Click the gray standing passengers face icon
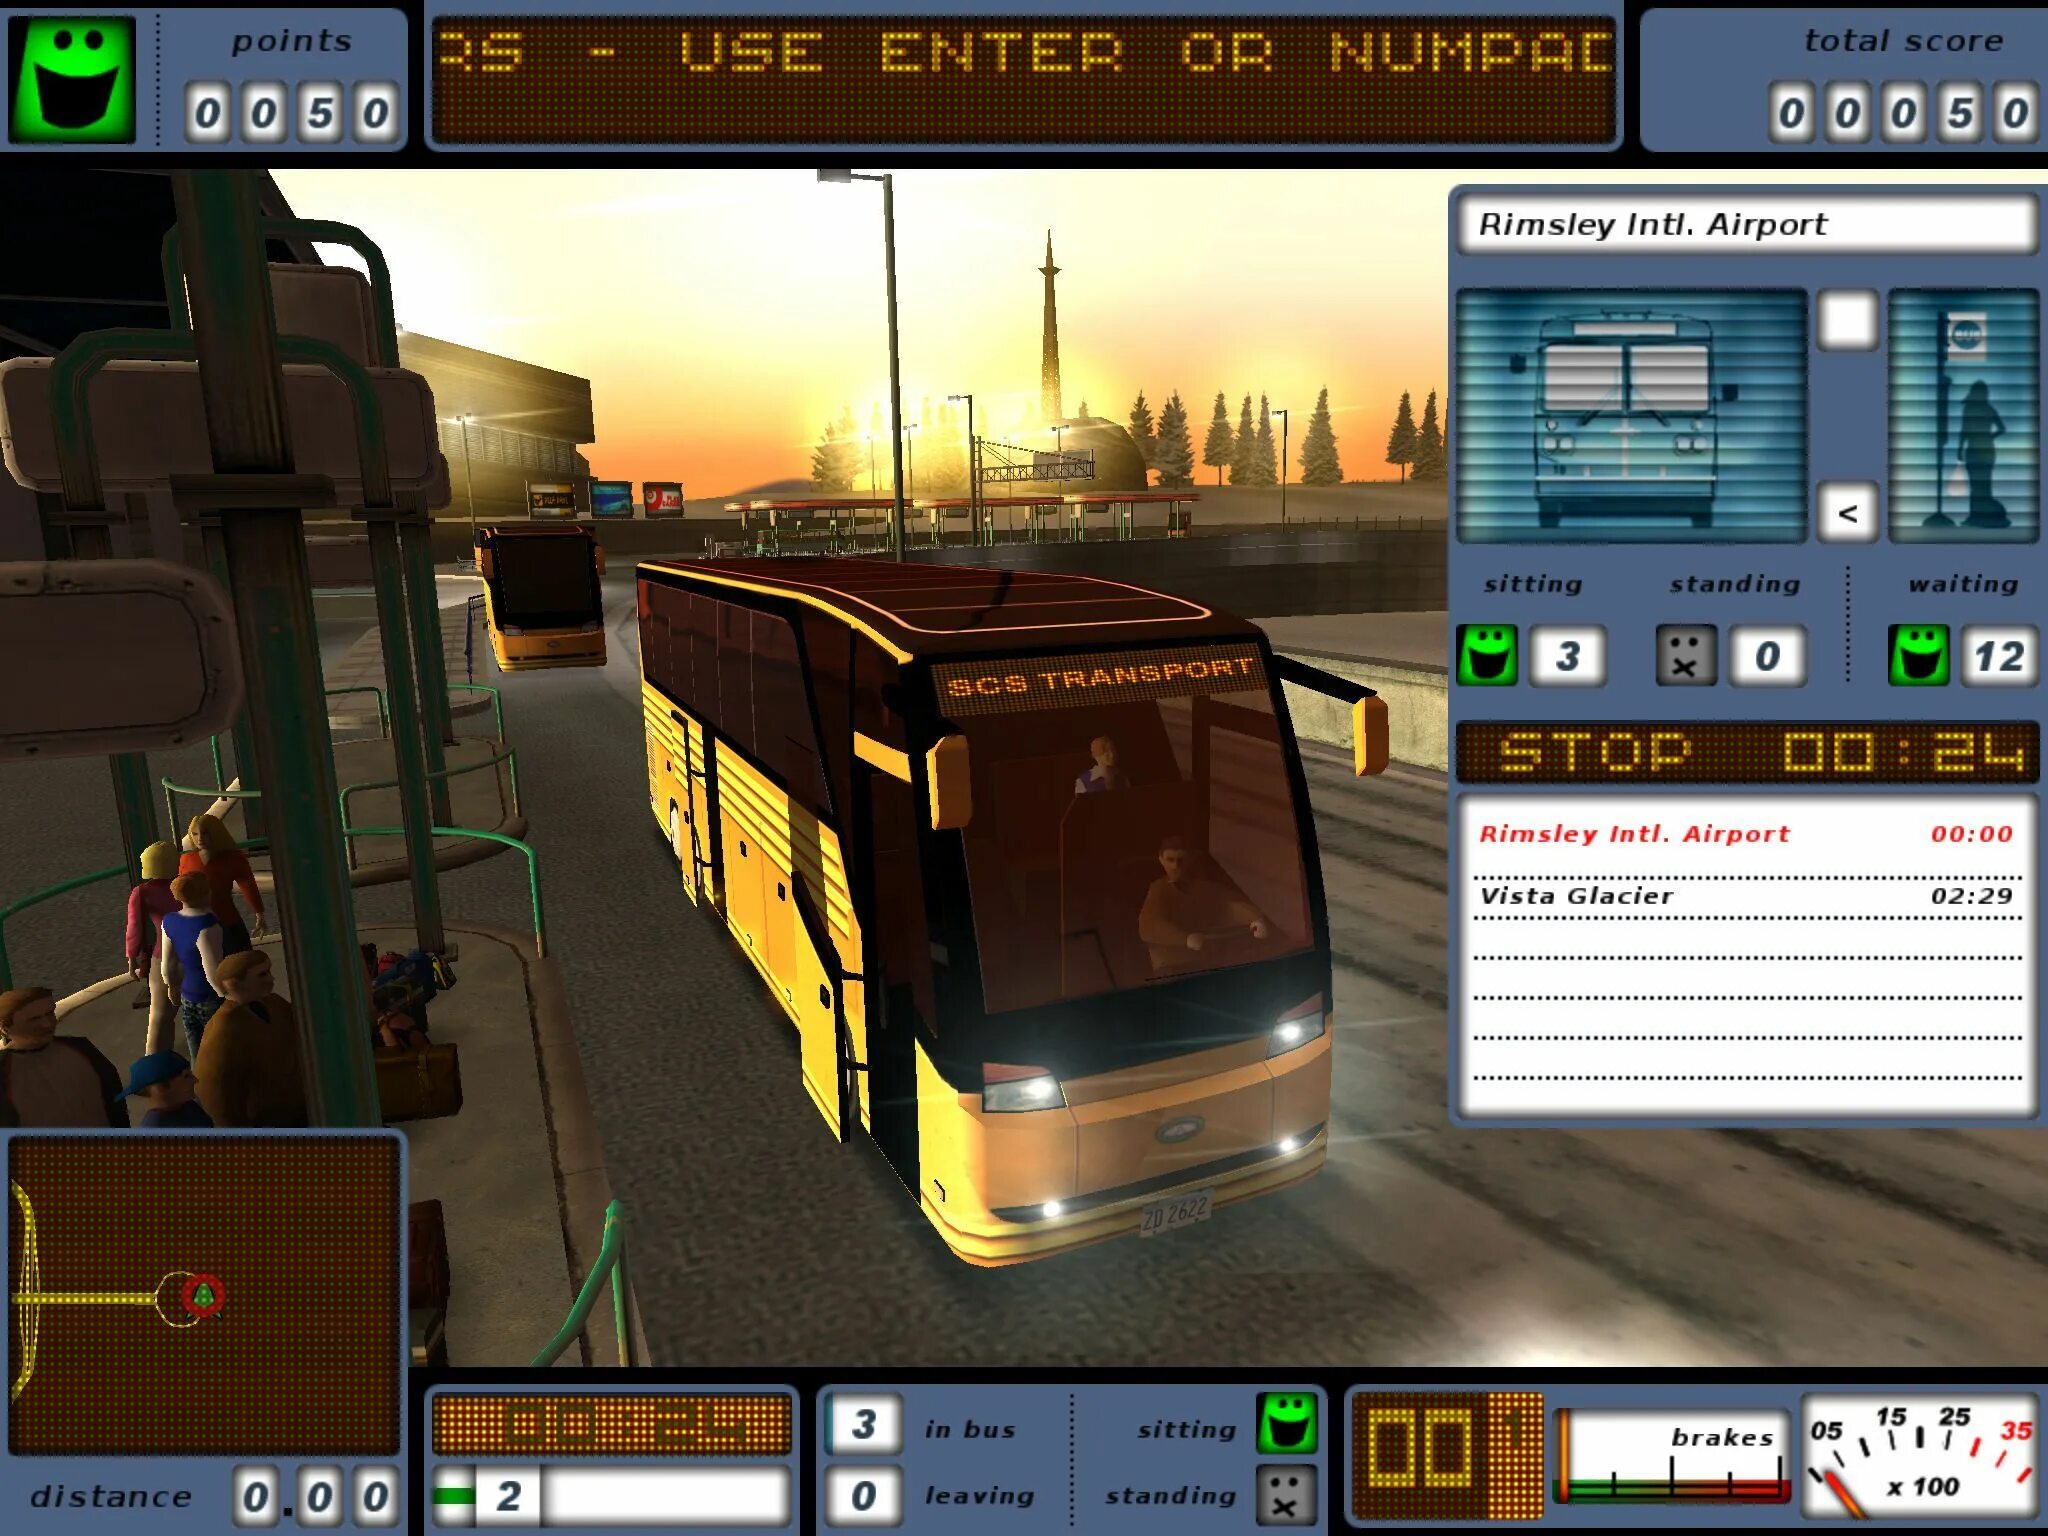Screen dimensions: 2048x1536 (x=1686, y=656)
